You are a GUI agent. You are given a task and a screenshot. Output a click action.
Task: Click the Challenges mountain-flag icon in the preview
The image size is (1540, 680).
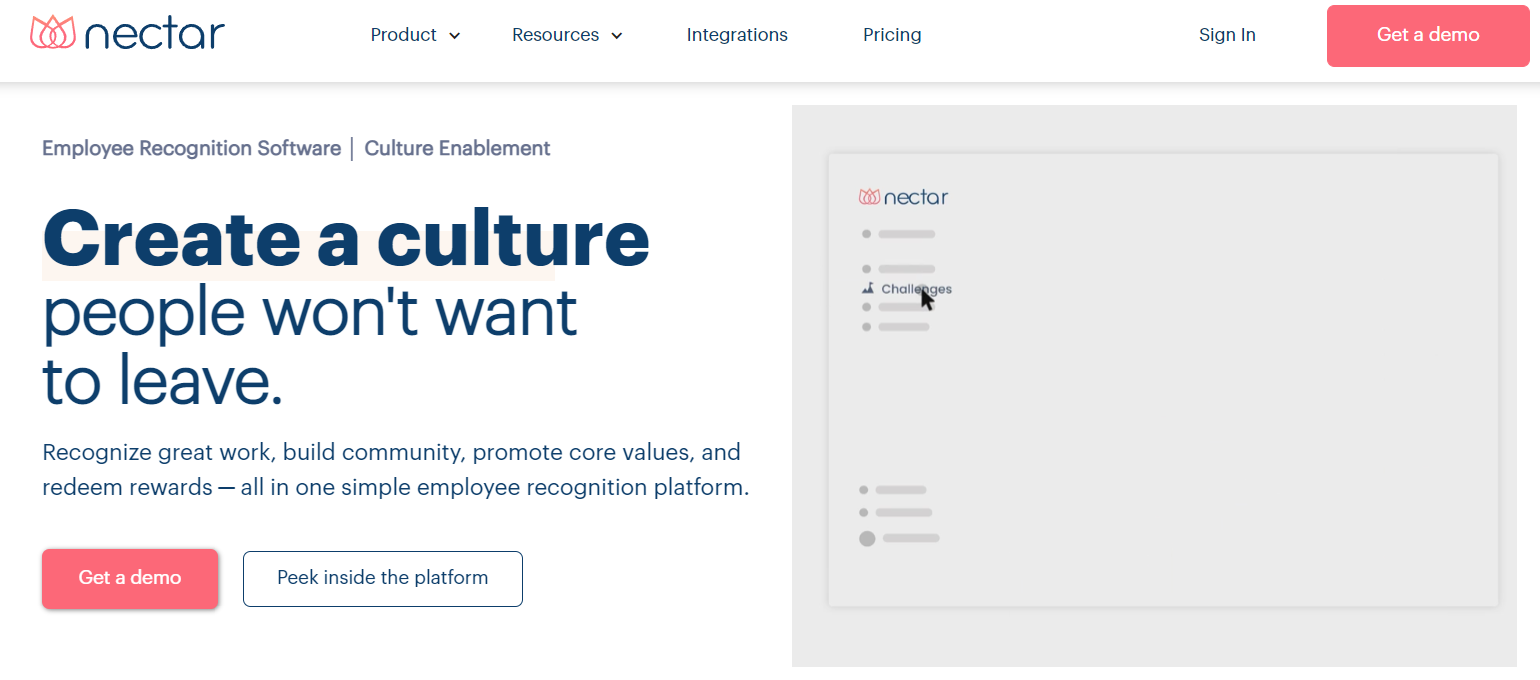(868, 289)
